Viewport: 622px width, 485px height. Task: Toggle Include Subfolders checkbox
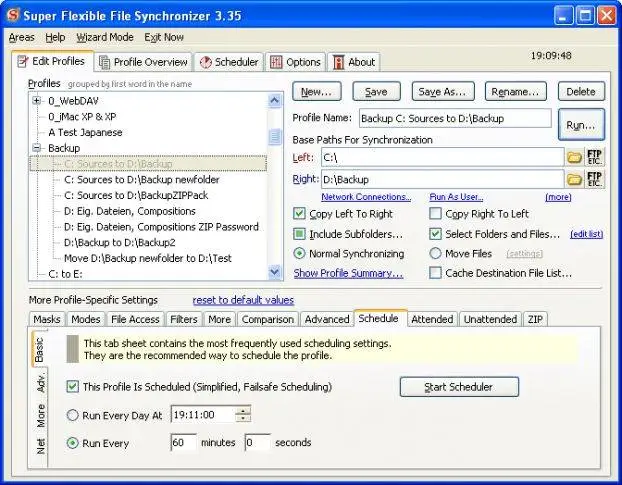pyautogui.click(x=299, y=234)
